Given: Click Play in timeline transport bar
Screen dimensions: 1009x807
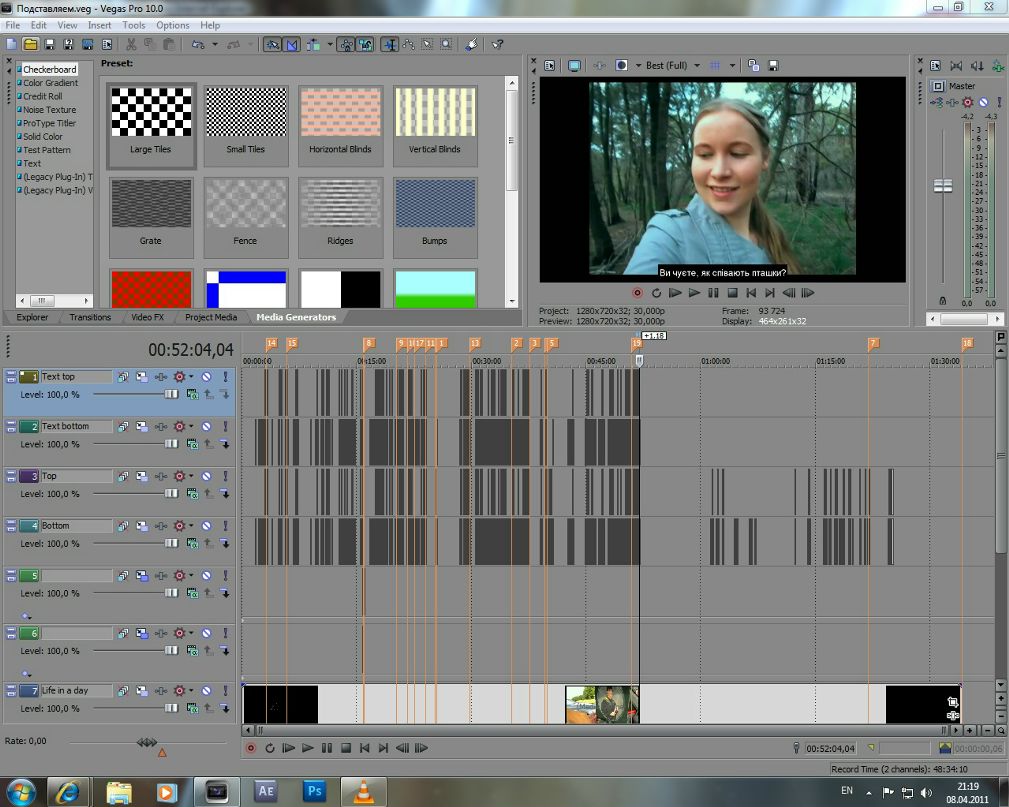Looking at the screenshot, I should (308, 748).
